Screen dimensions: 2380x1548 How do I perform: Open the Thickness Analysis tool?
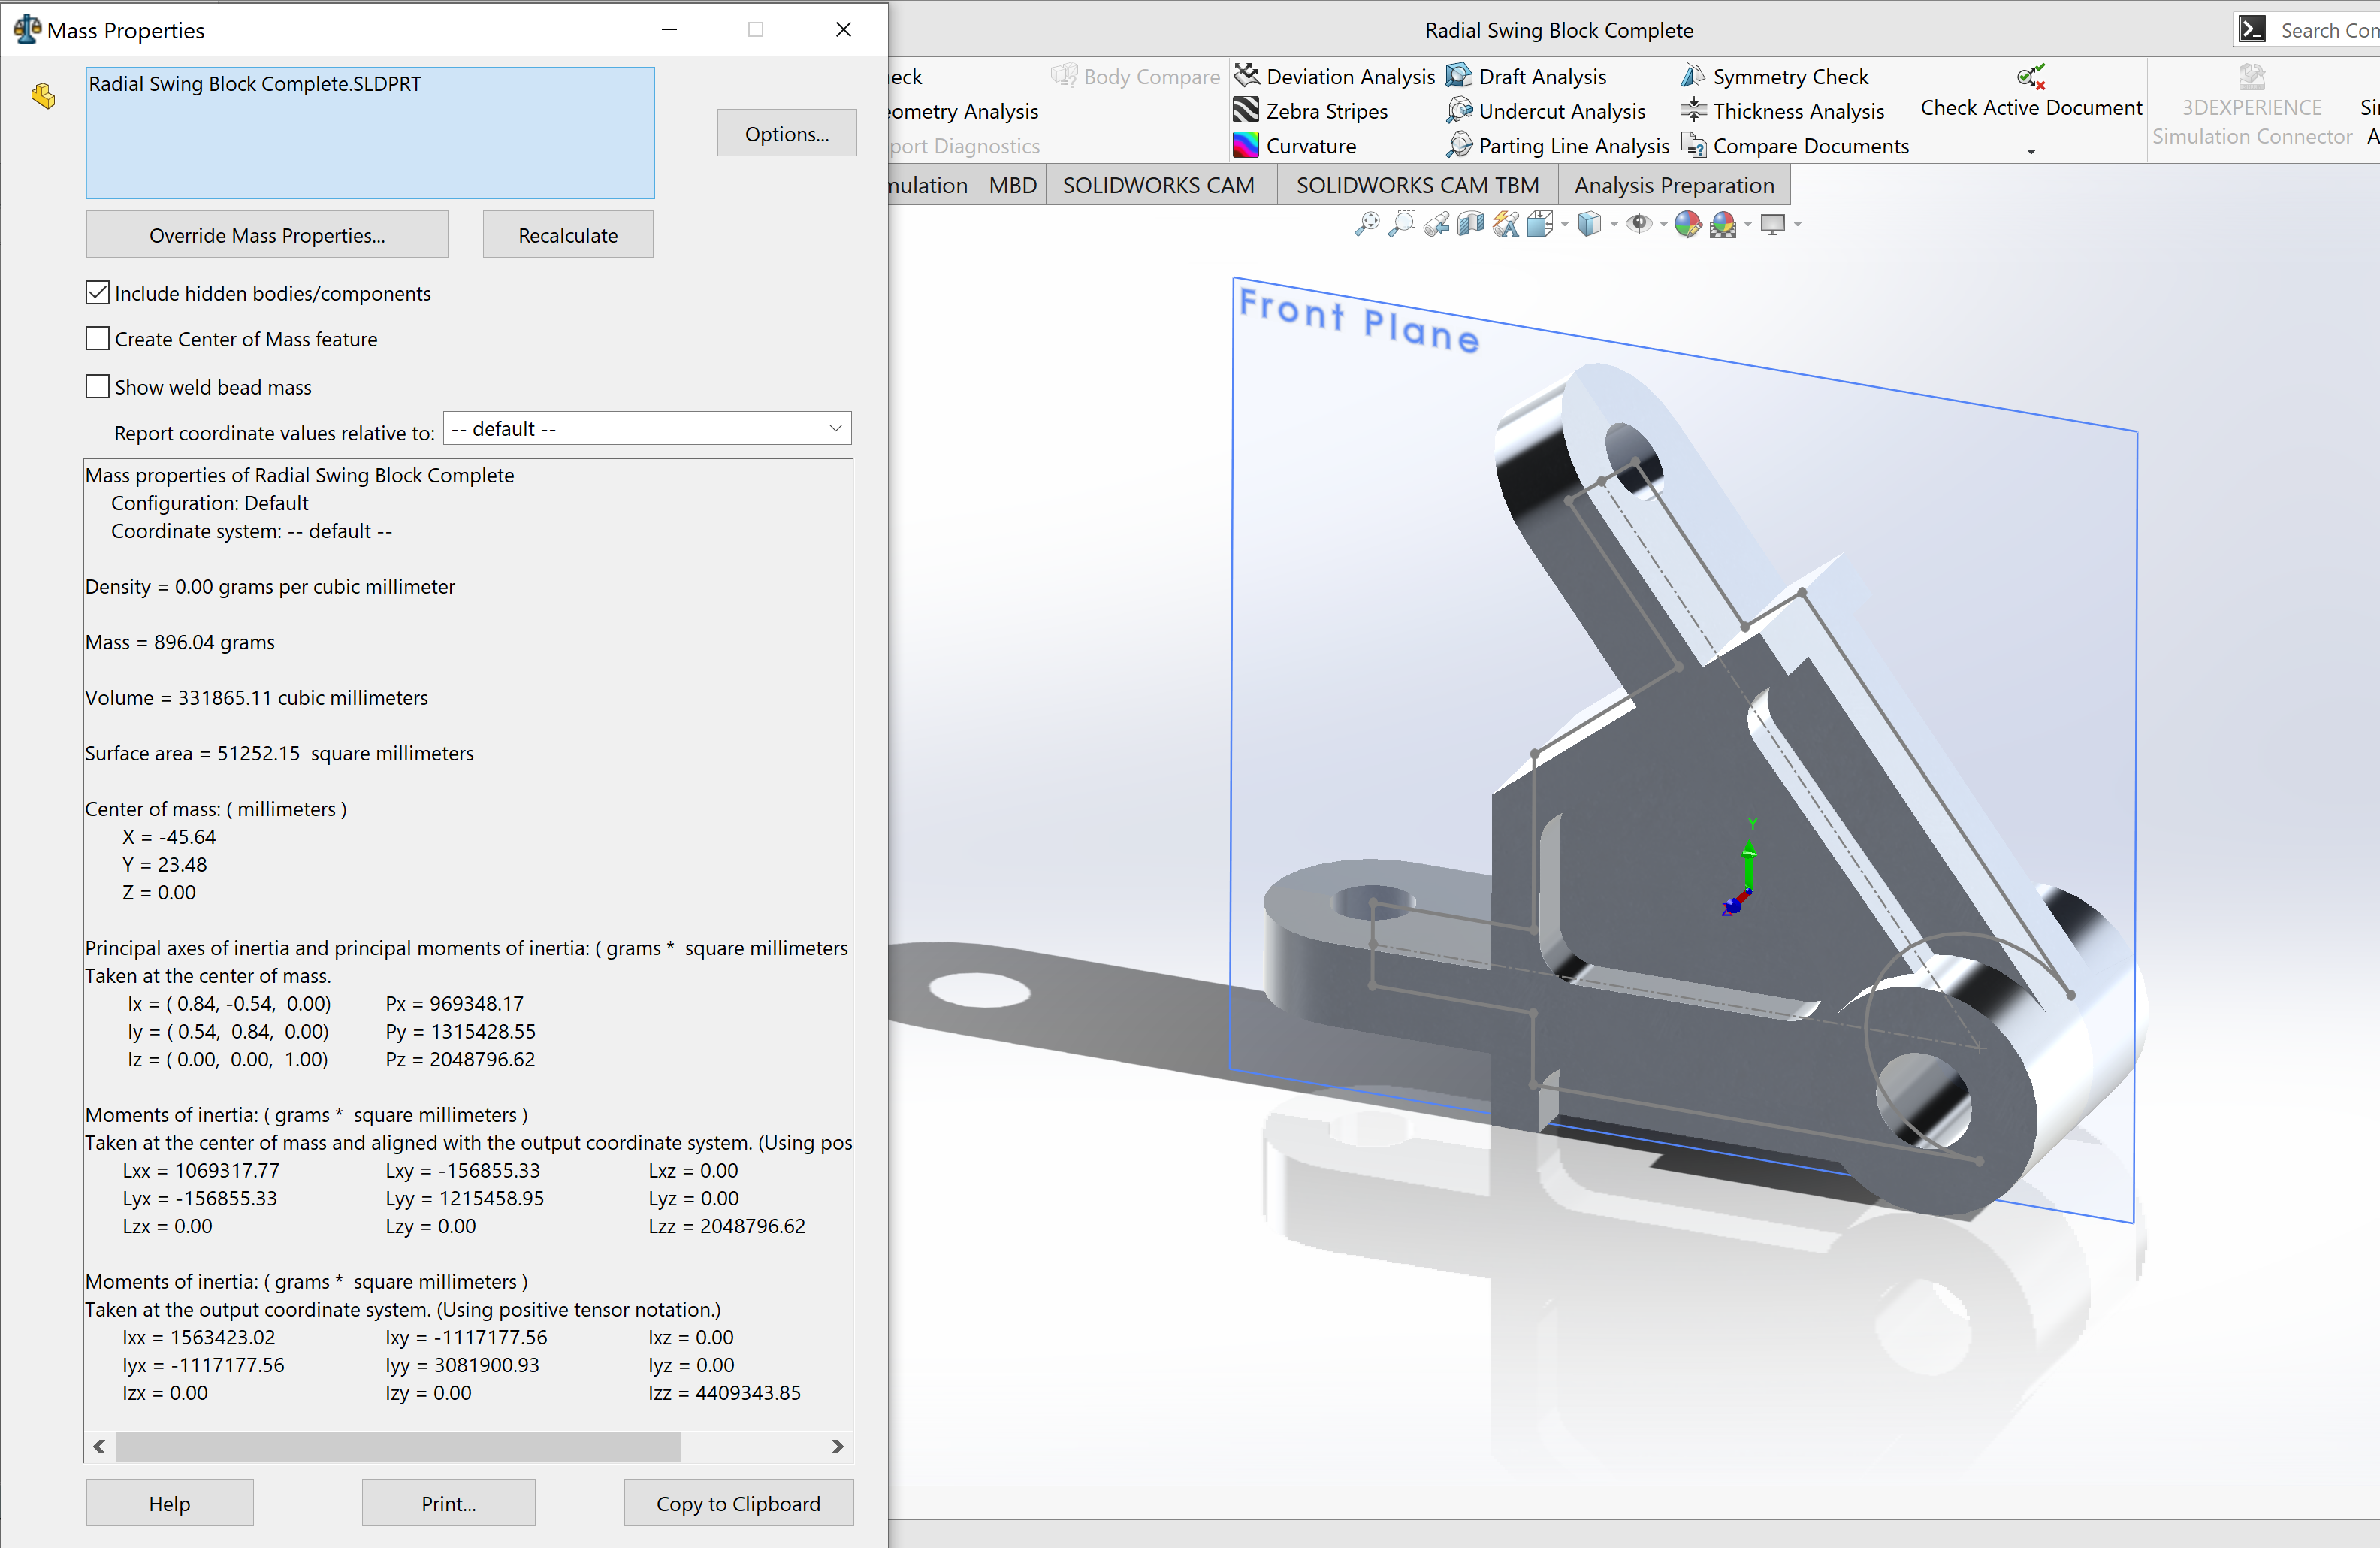tap(1782, 111)
